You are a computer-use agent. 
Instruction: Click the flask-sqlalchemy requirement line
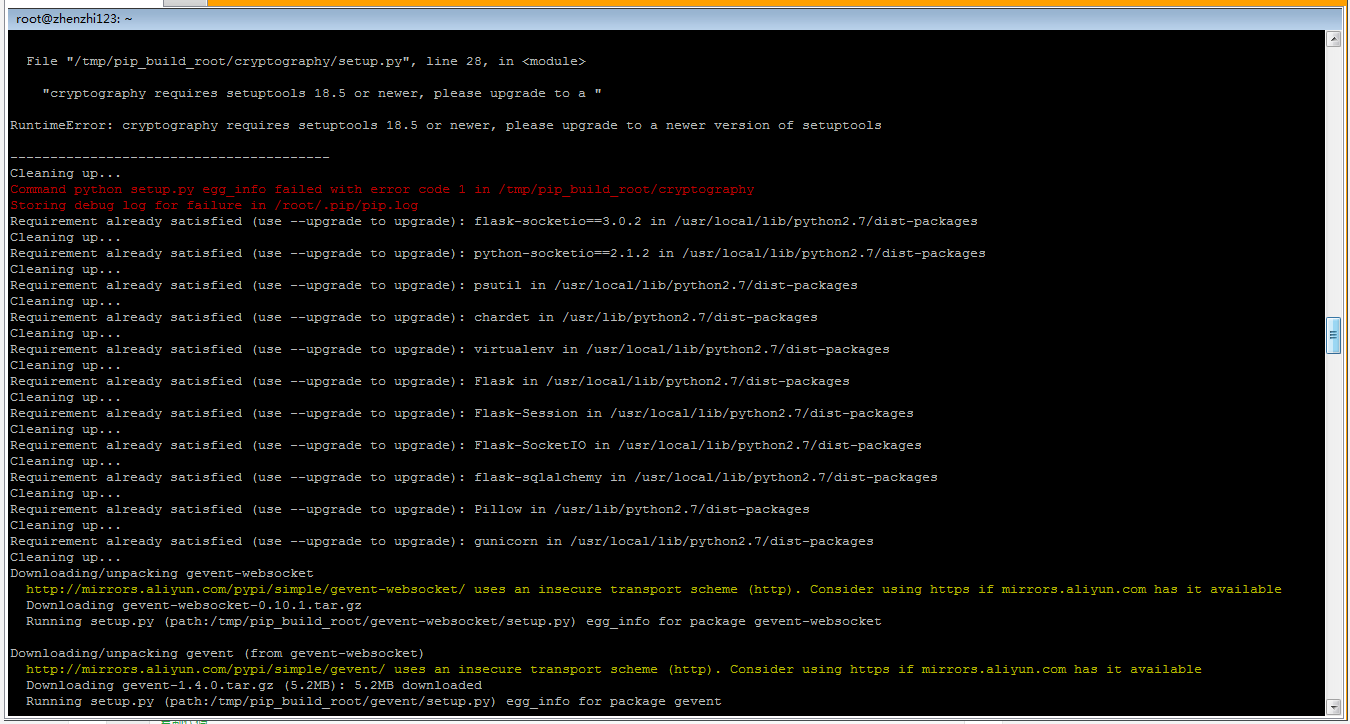474,478
